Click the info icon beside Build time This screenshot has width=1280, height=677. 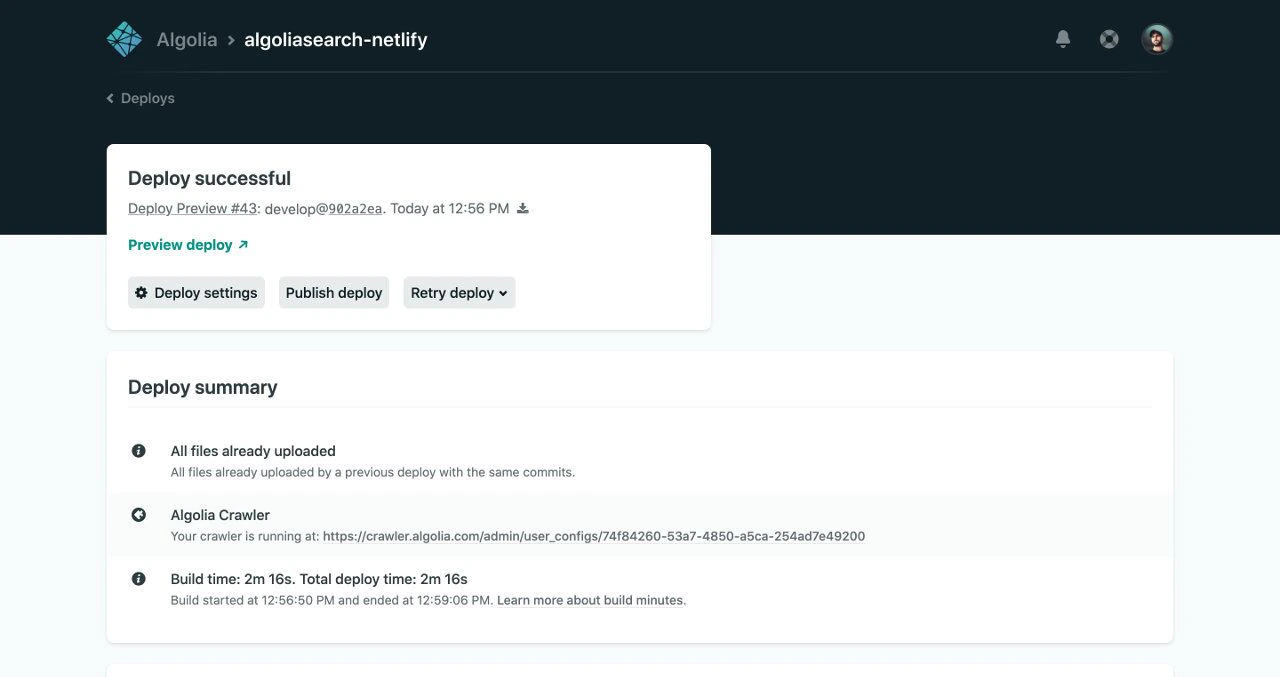(139, 579)
